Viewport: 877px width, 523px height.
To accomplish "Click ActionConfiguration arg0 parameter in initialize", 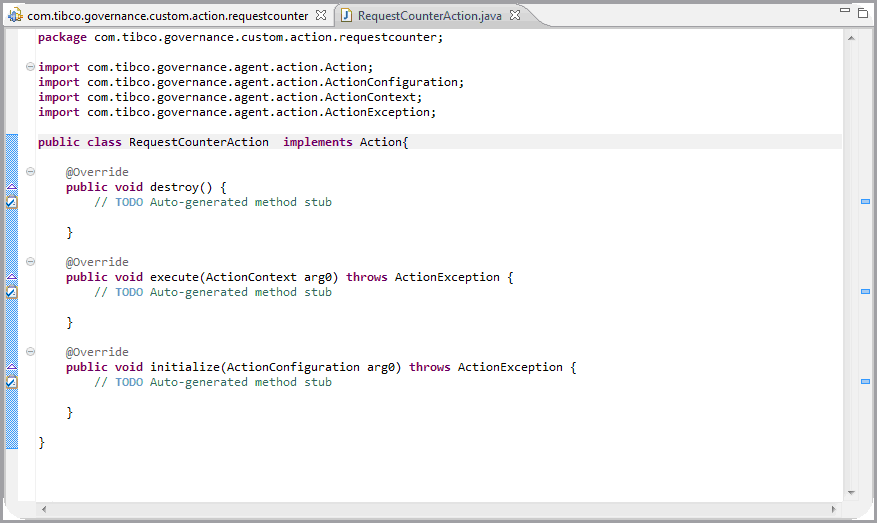I will coord(311,367).
